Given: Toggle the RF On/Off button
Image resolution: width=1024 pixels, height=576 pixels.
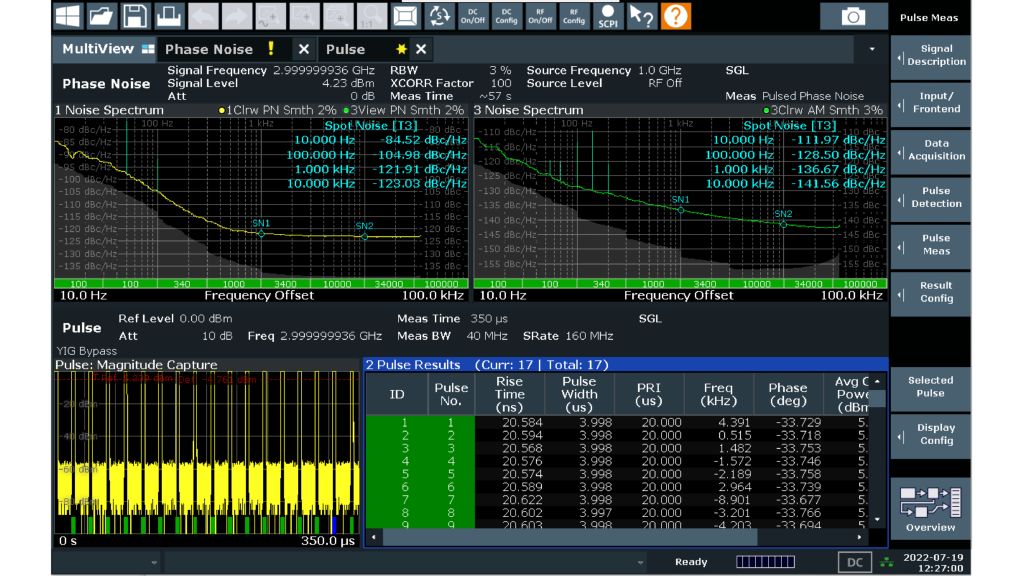Looking at the screenshot, I should click(540, 16).
